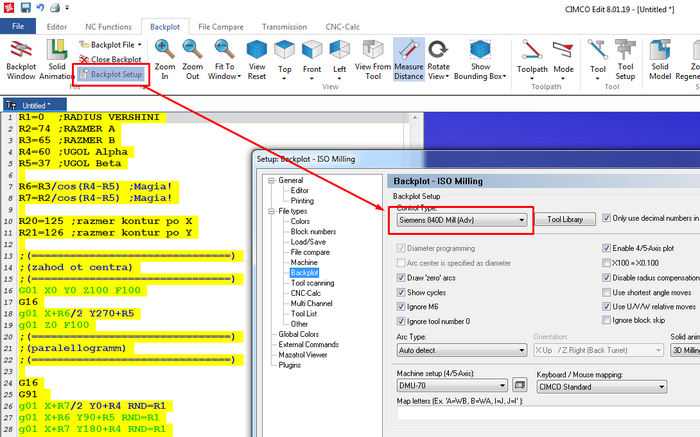Select Tool scanning in settings tree

313,282
